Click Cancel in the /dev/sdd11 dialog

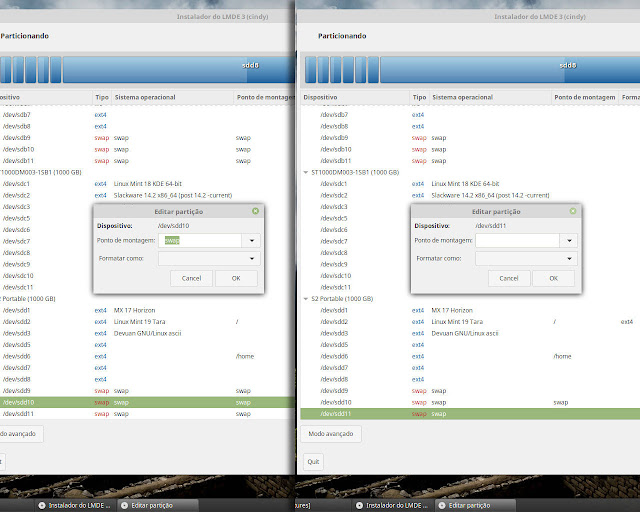click(x=509, y=278)
